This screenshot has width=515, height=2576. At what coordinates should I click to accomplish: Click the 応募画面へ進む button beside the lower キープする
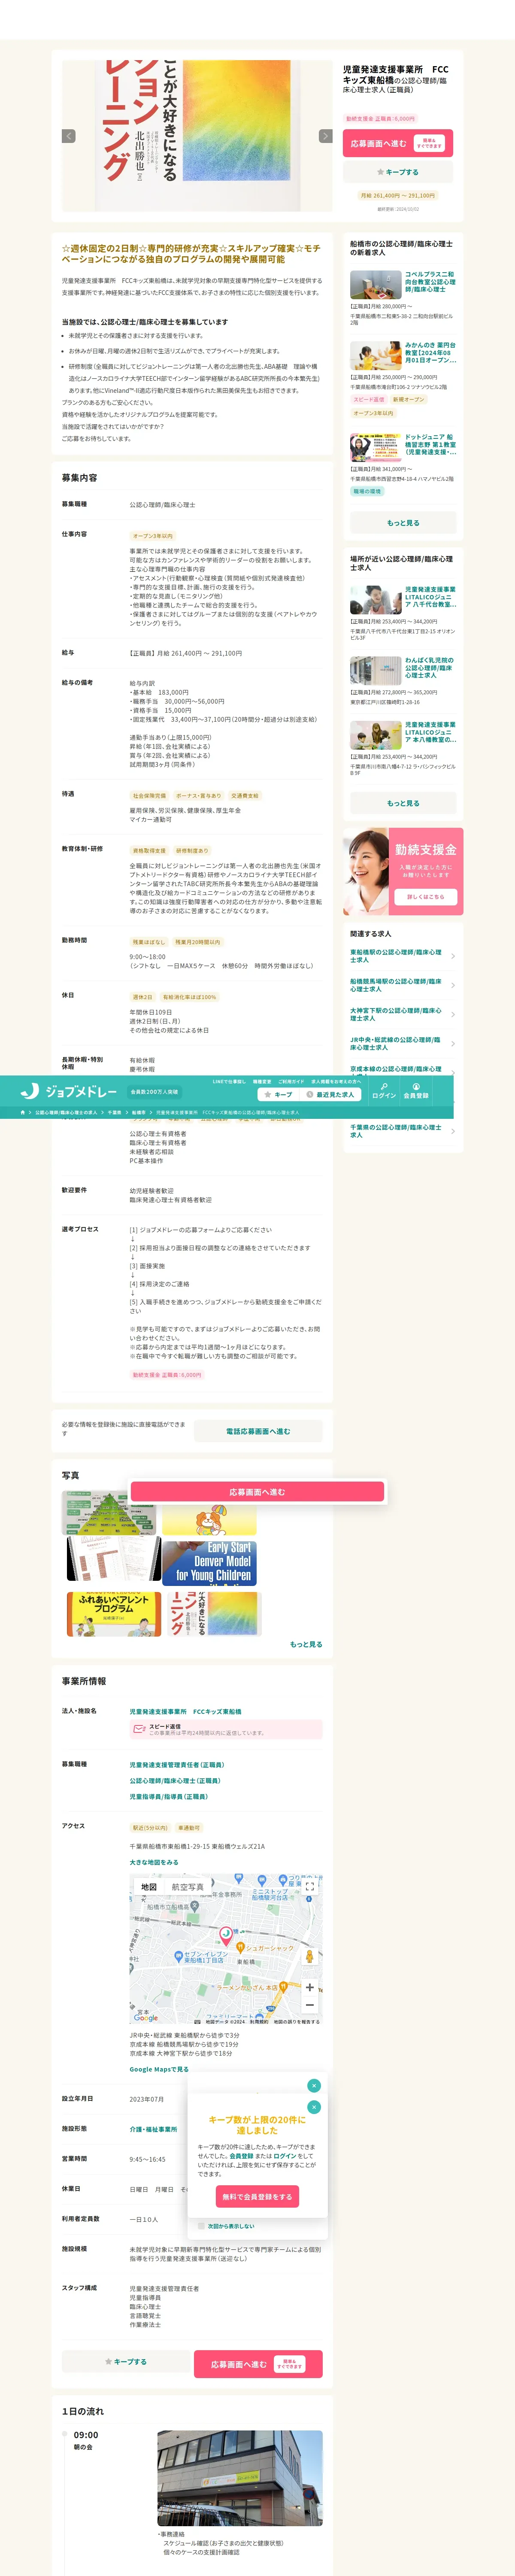[258, 2364]
